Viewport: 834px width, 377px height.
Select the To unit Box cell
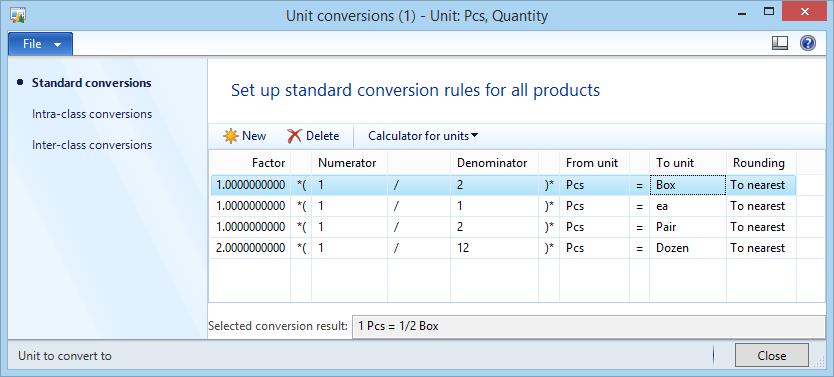click(687, 185)
